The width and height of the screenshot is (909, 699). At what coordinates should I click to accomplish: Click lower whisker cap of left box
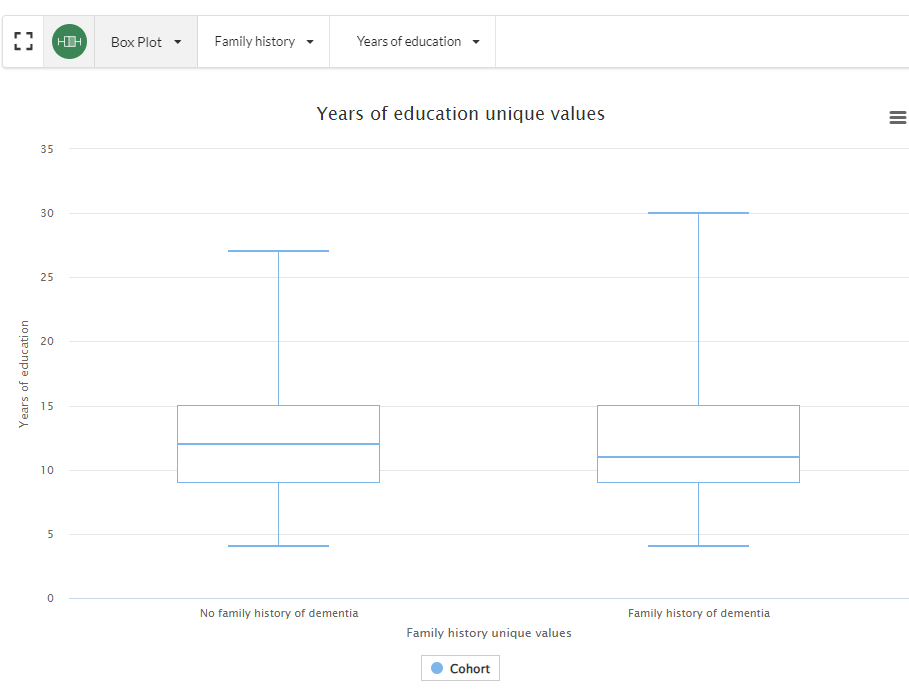point(278,546)
